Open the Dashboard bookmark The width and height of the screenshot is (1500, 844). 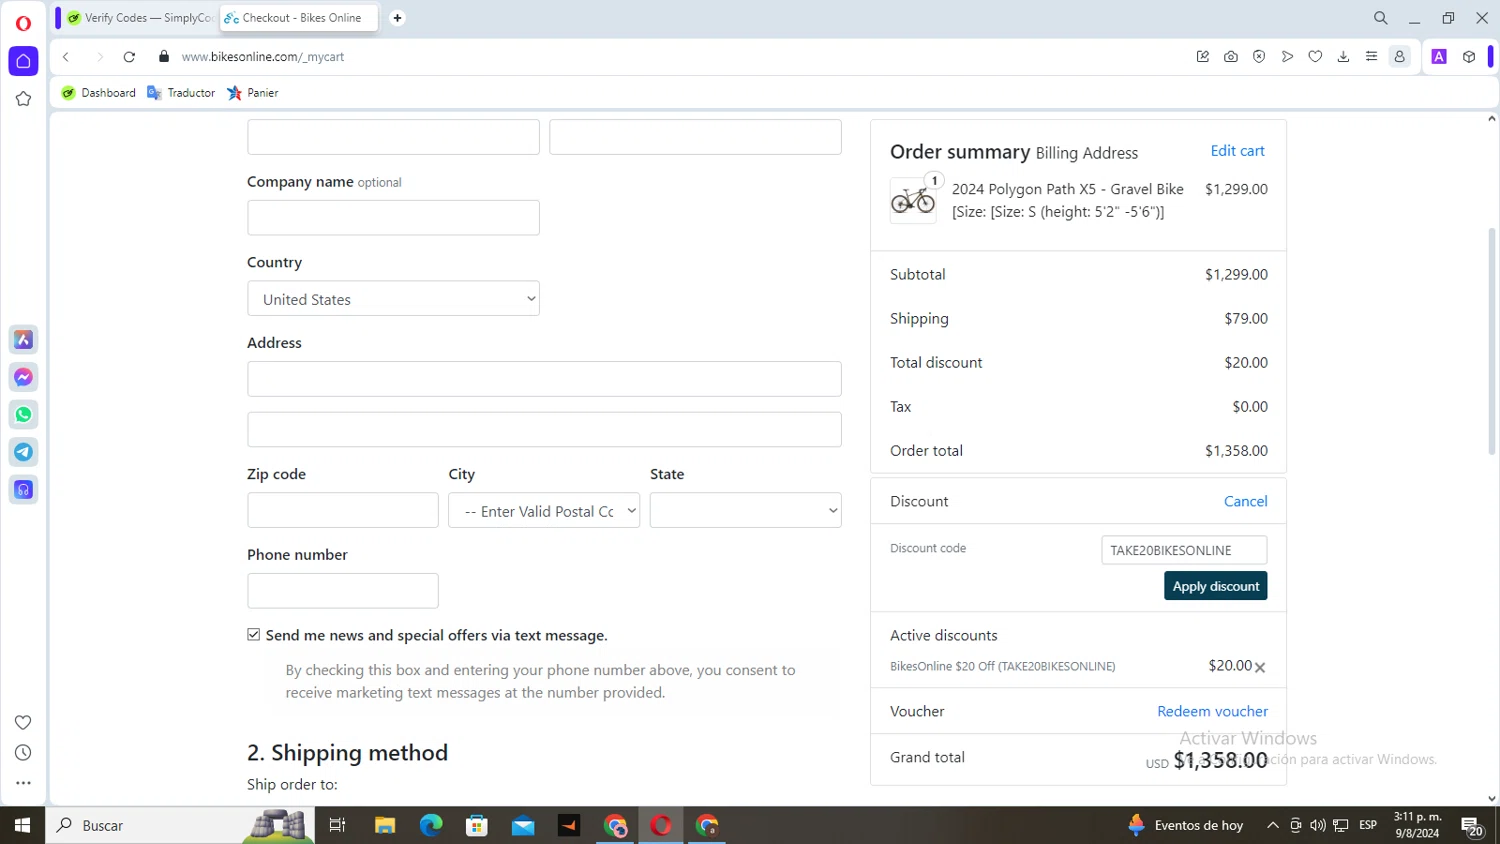click(x=99, y=93)
